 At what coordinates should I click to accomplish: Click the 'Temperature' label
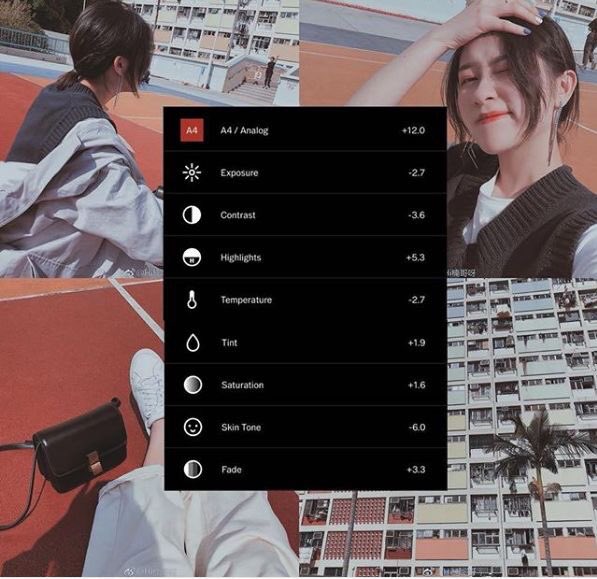pos(246,300)
